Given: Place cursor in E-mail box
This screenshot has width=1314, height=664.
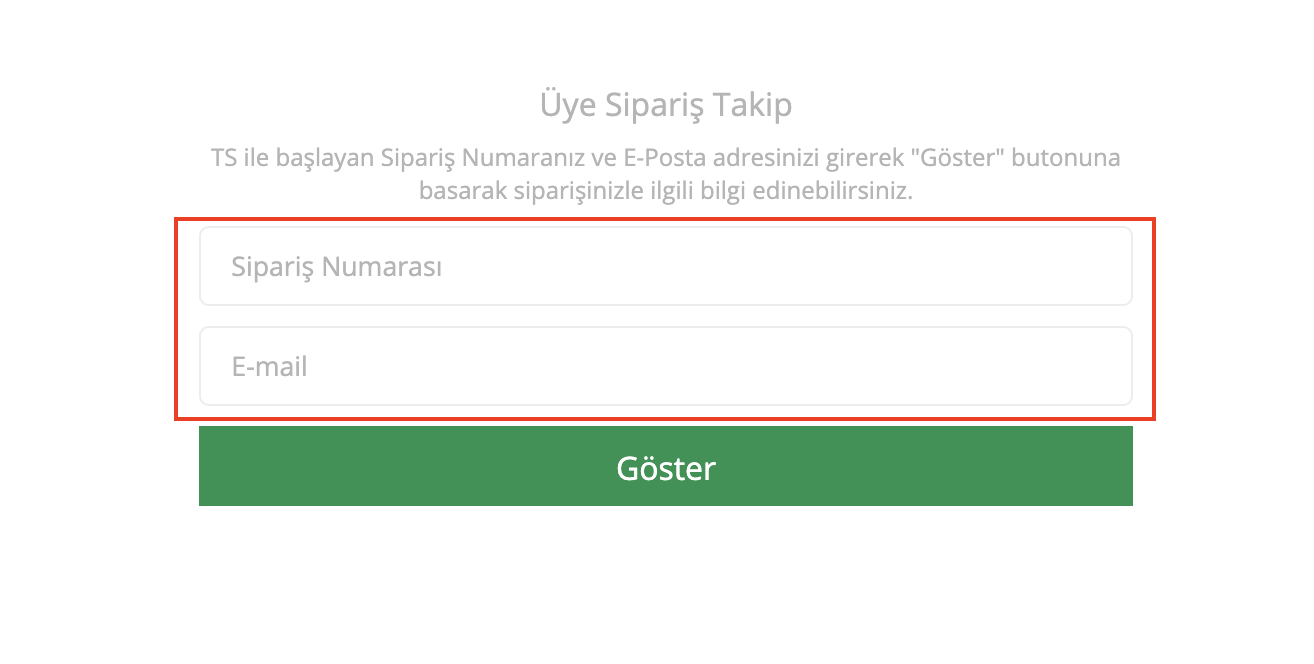Looking at the screenshot, I should [665, 367].
